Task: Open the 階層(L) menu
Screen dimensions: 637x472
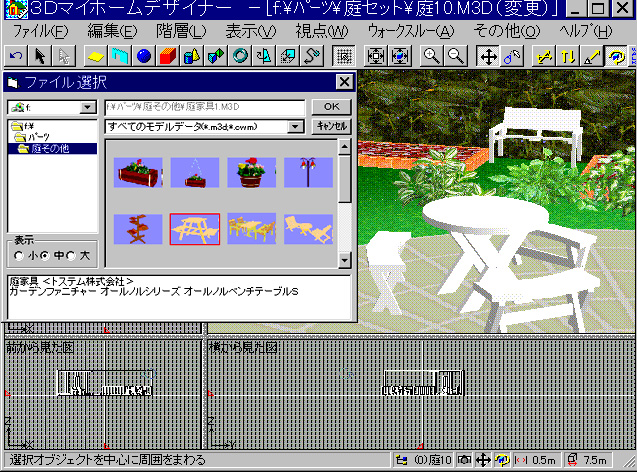Action: pyautogui.click(x=181, y=31)
